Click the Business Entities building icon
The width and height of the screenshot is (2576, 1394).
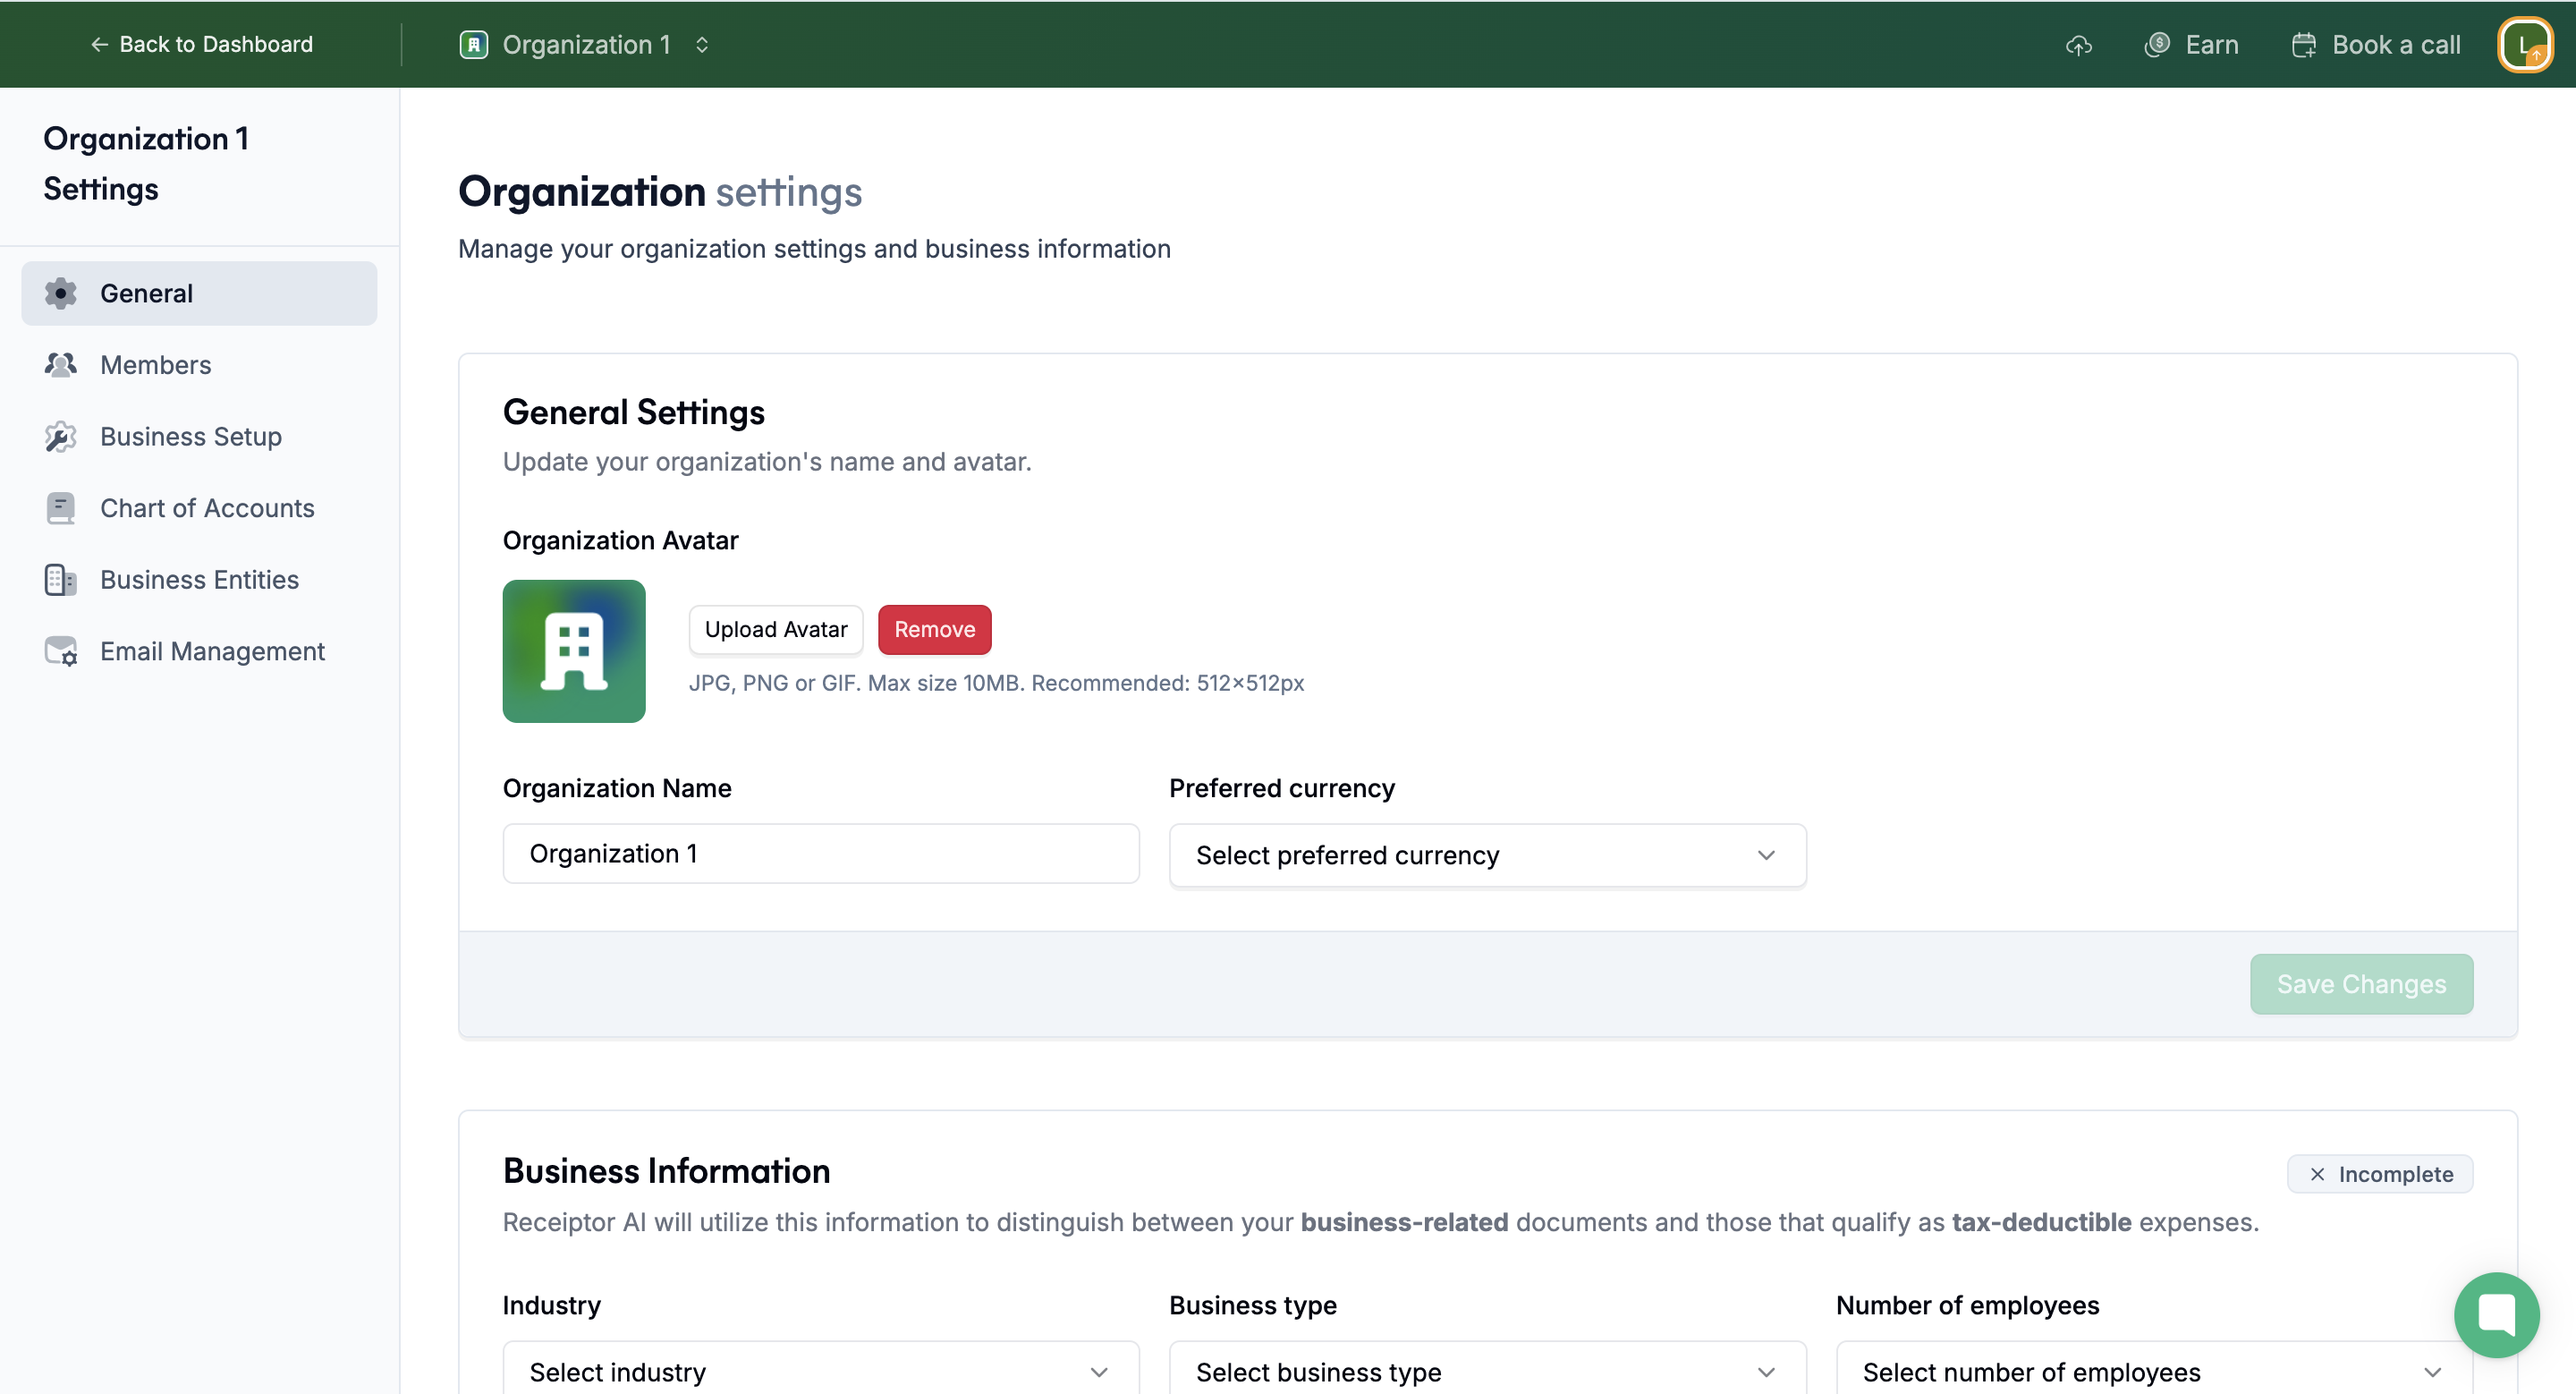[x=60, y=580]
